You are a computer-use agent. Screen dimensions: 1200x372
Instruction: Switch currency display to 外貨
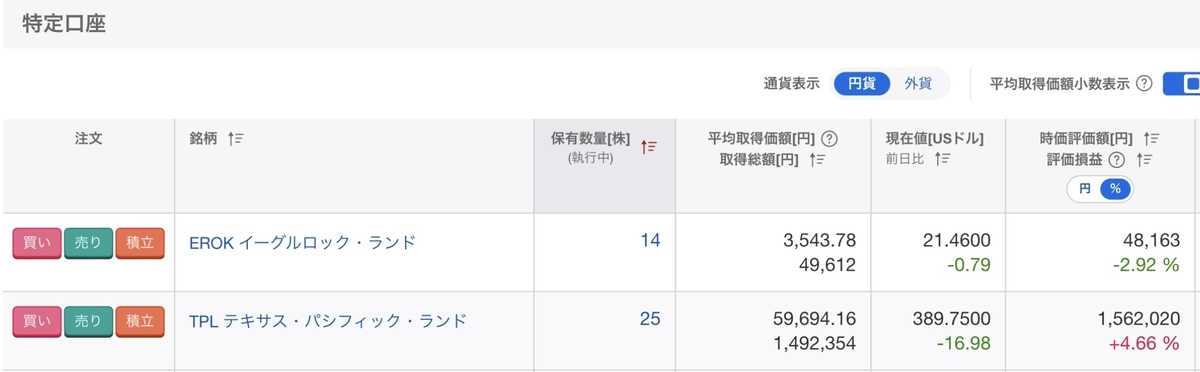pos(918,84)
